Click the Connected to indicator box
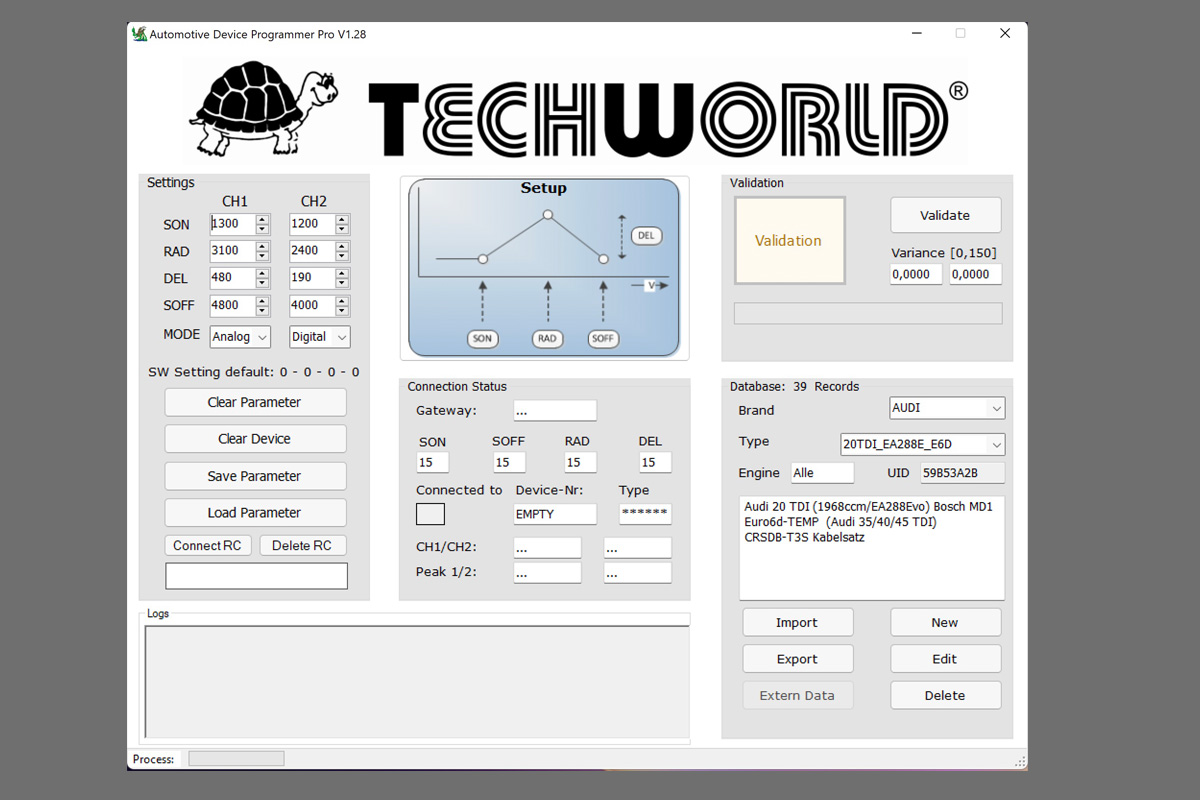The width and height of the screenshot is (1200, 800). coord(431,514)
